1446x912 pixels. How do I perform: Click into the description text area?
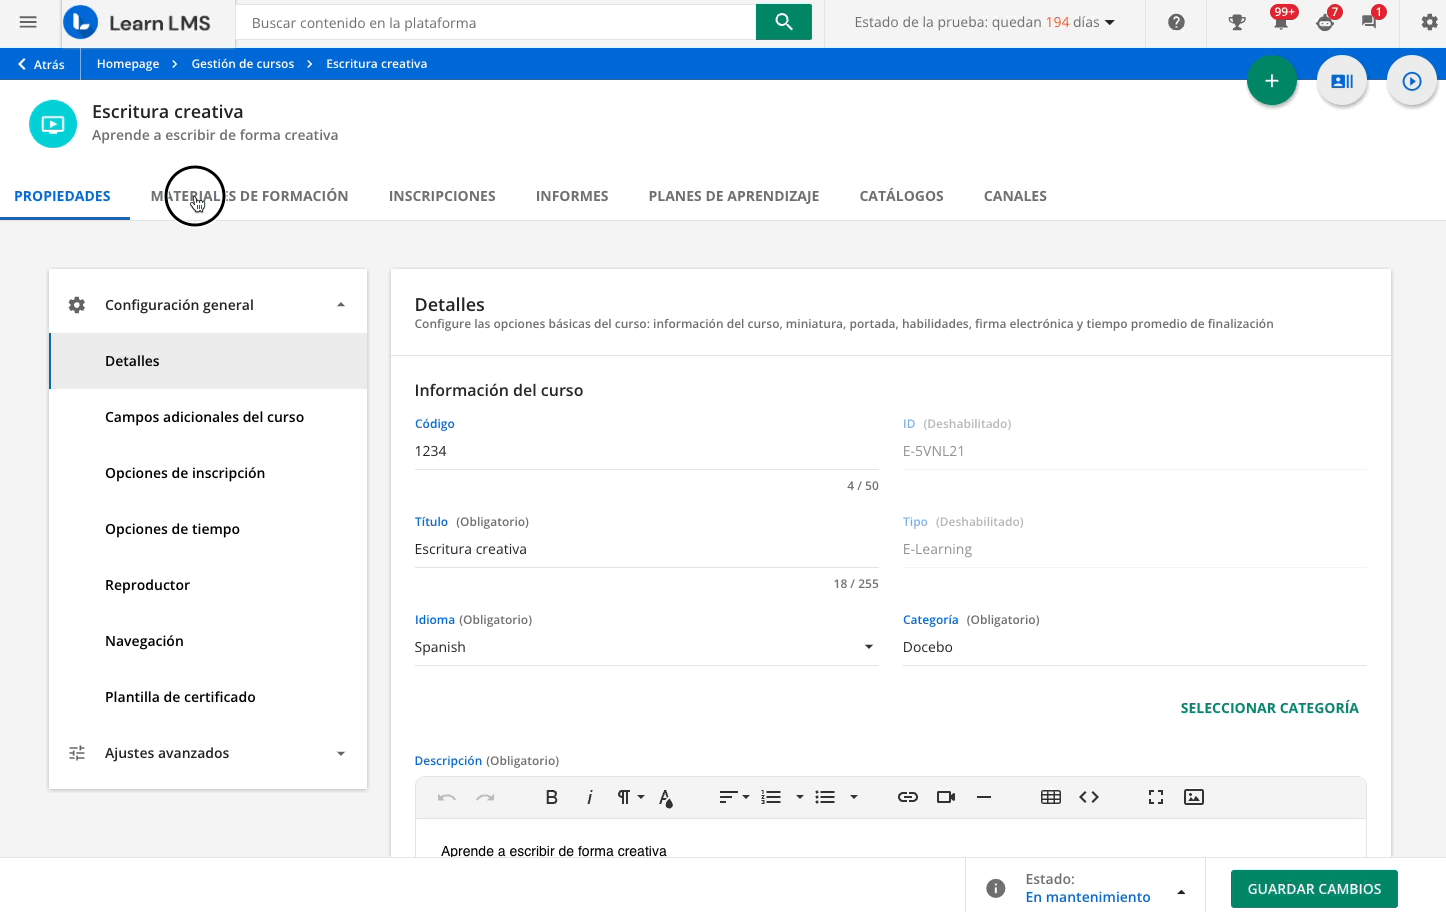pos(890,838)
